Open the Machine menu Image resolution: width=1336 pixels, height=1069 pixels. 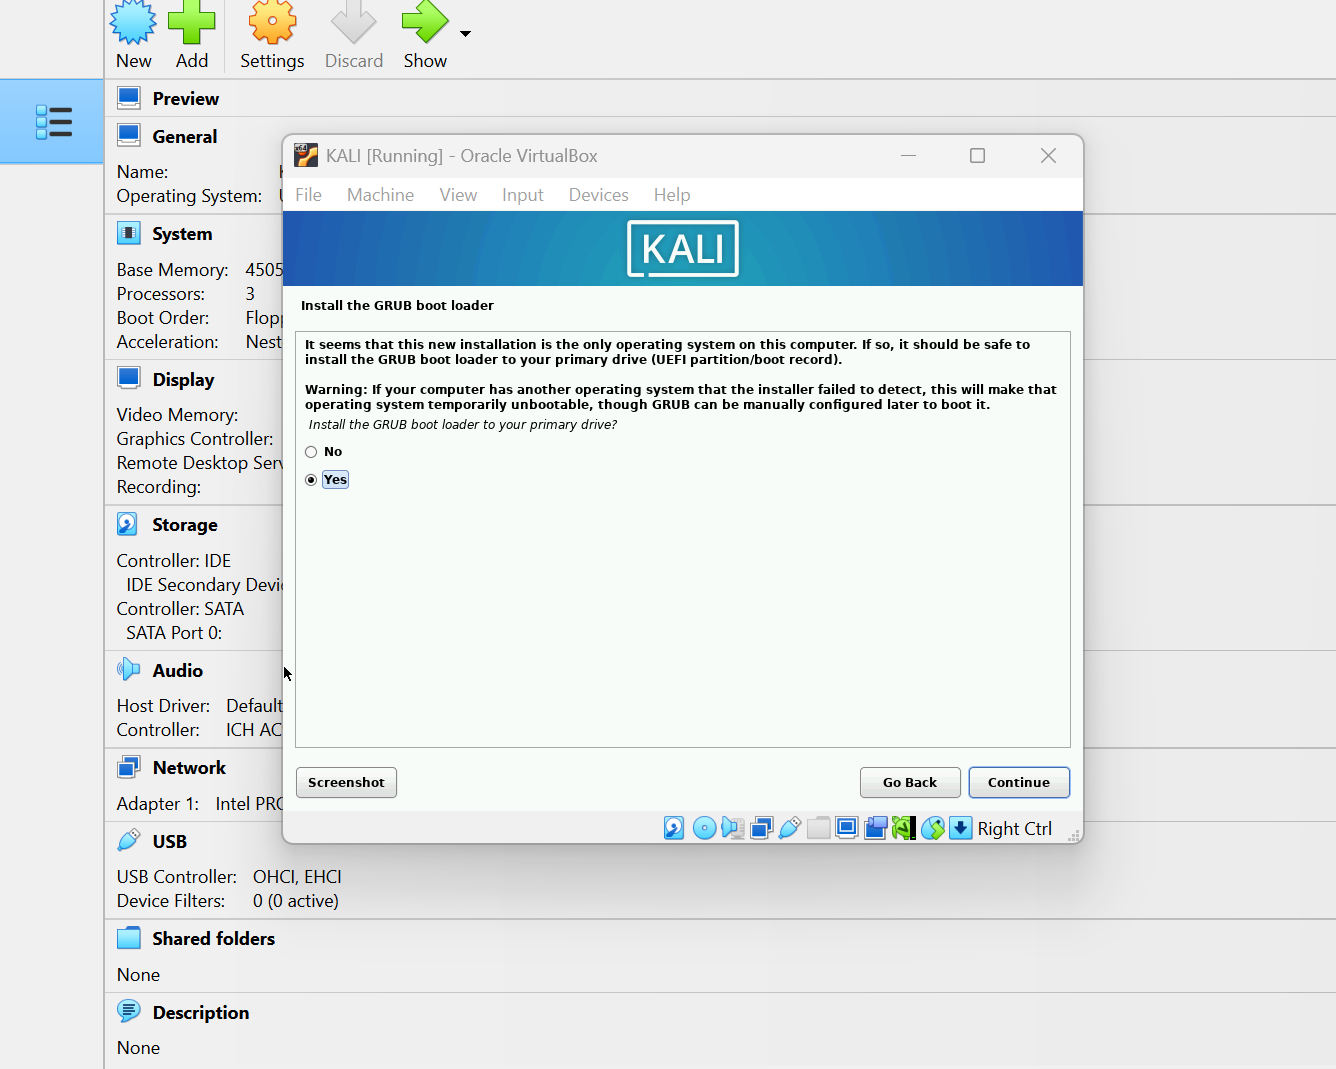click(380, 195)
